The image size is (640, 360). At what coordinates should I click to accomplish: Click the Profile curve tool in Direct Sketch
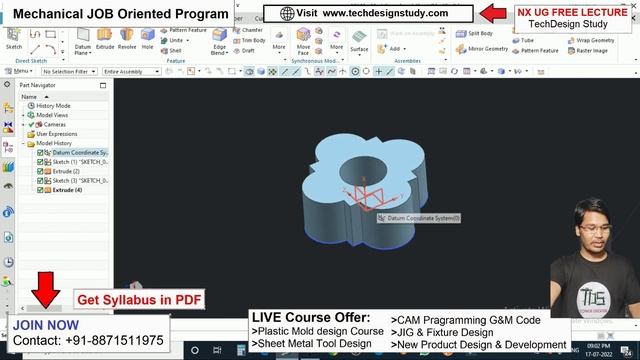35,34
